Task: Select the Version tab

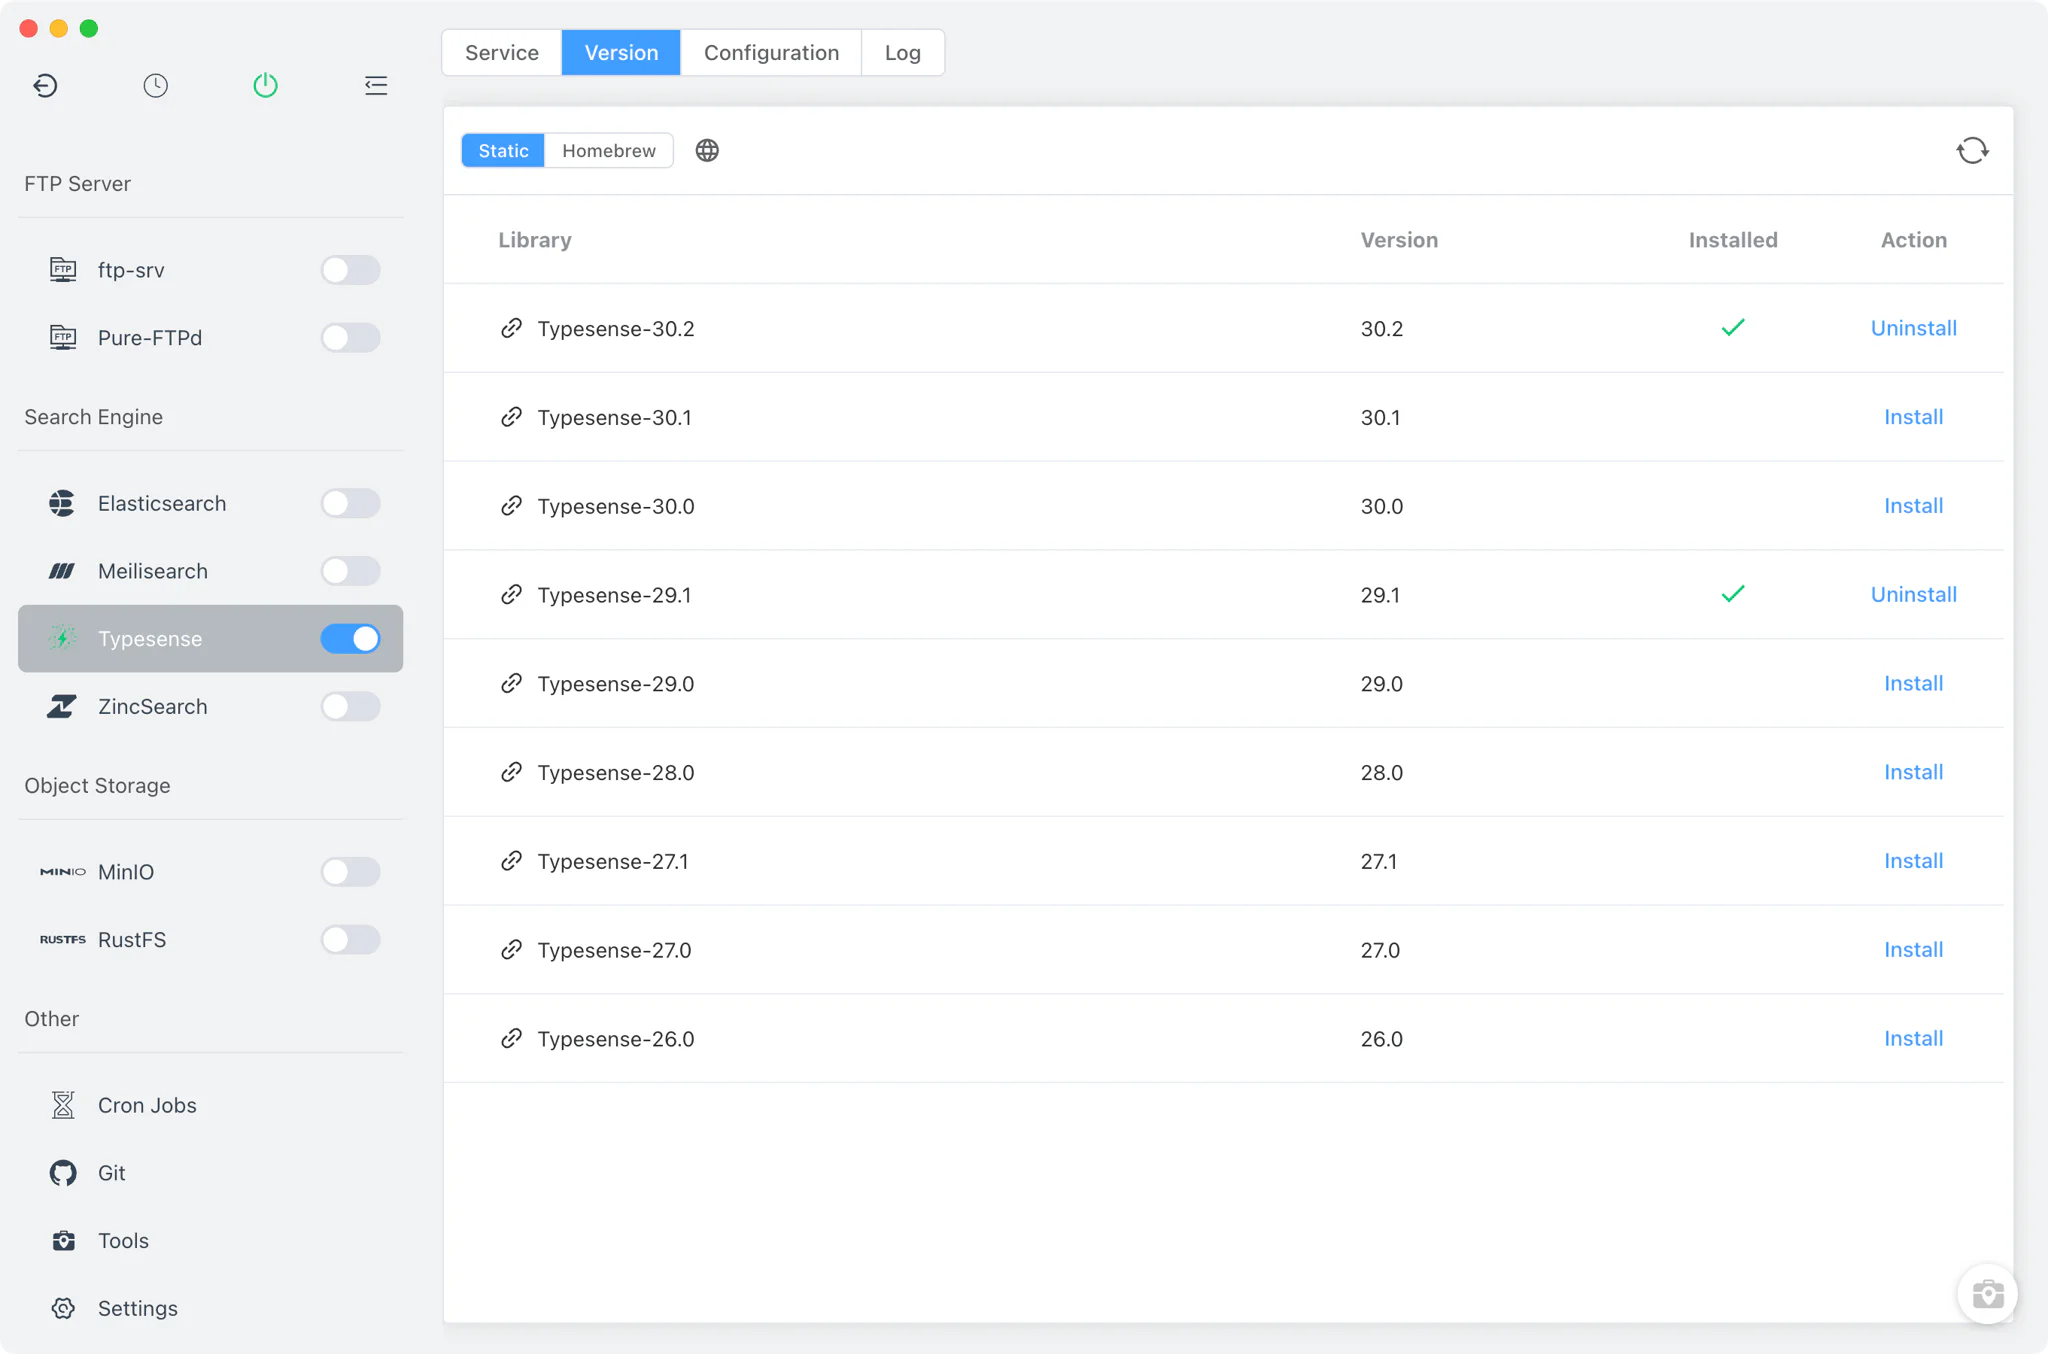Action: [x=621, y=52]
